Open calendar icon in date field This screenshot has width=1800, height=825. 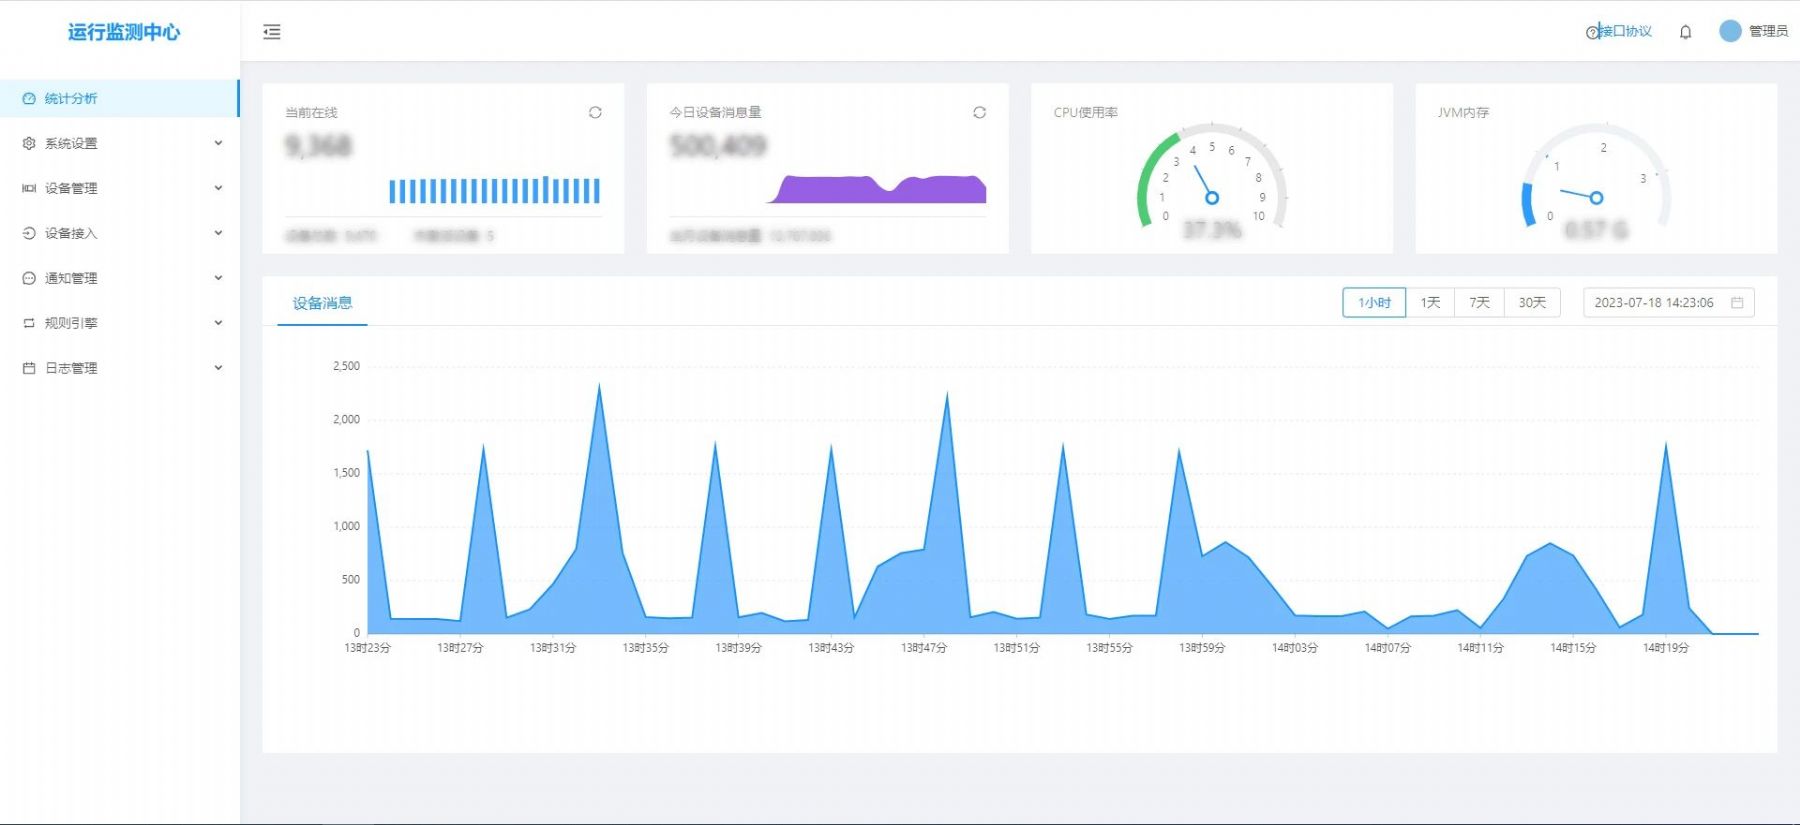[1737, 303]
